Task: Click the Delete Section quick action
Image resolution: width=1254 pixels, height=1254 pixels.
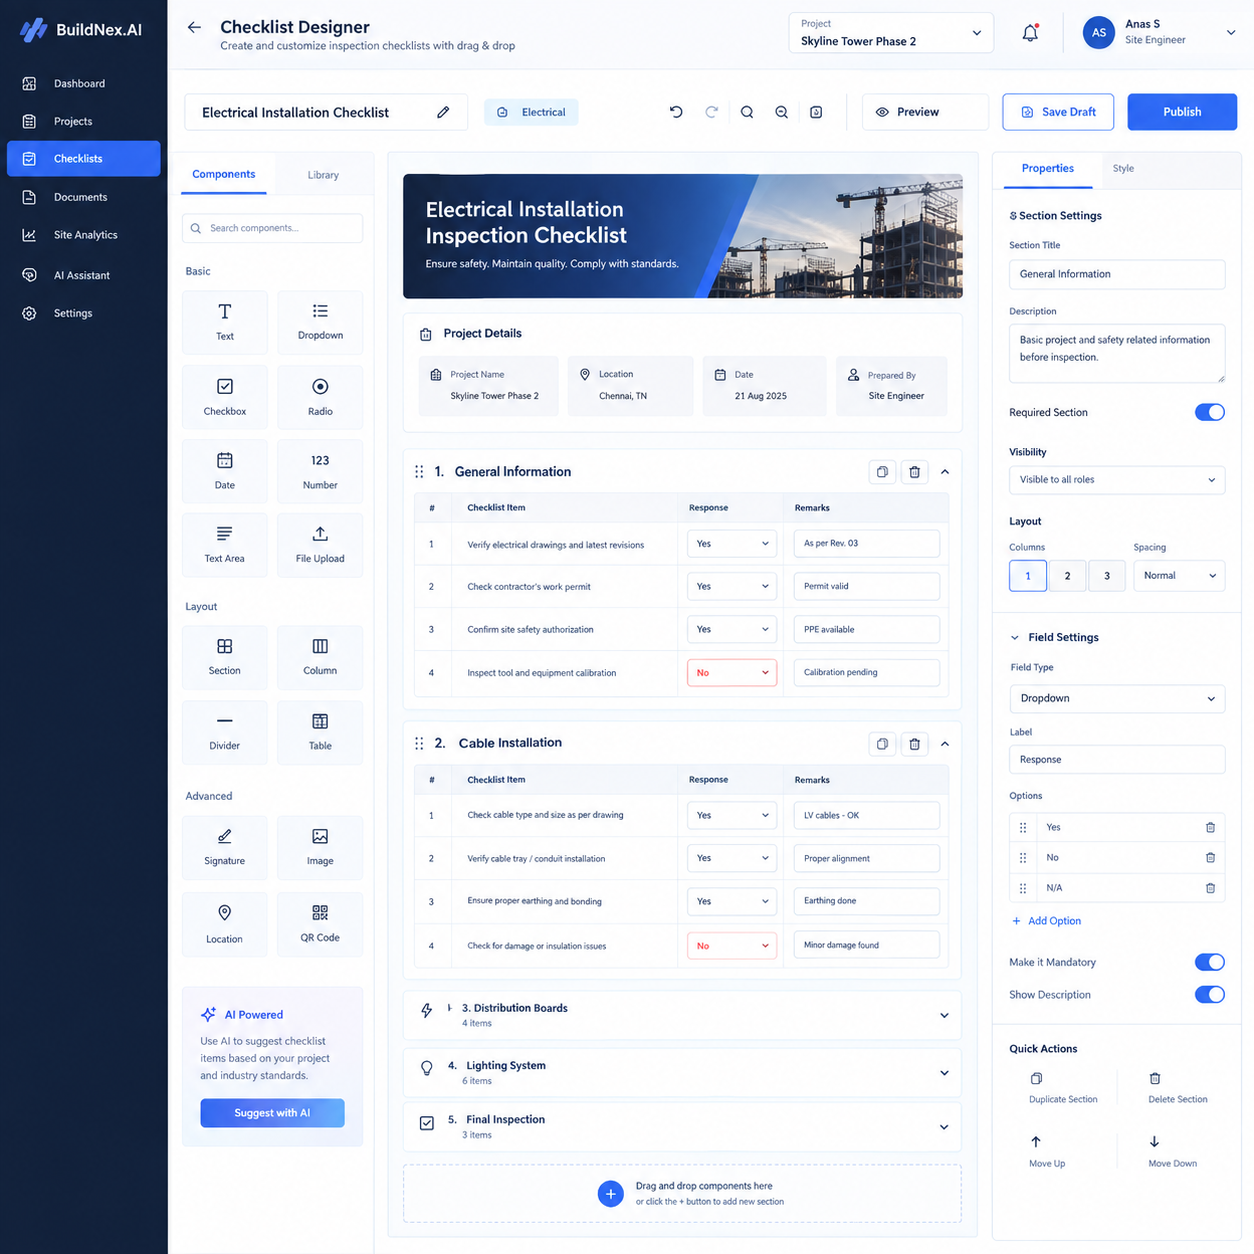Action: tap(1177, 1088)
